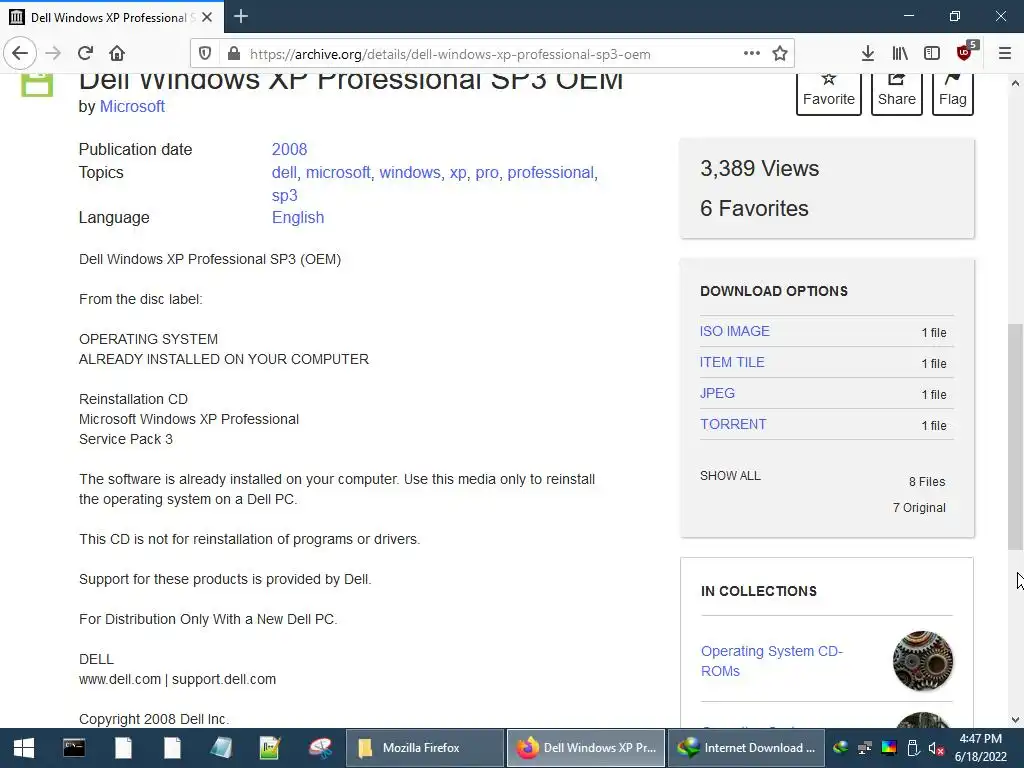Close the Dell Windows XP tab
The height and width of the screenshot is (768, 1024).
tap(207, 18)
